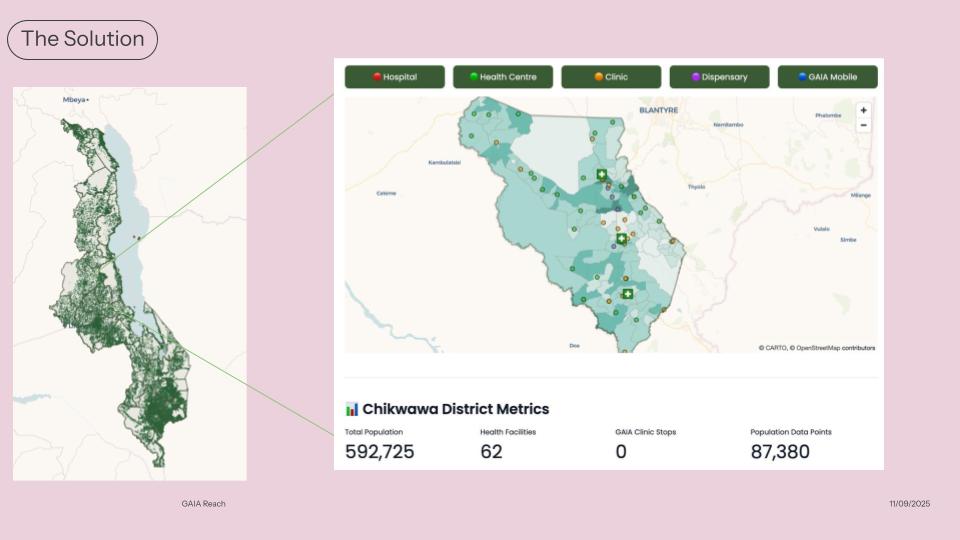
Task: Click the BLANTYRE map label
Action: [659, 110]
